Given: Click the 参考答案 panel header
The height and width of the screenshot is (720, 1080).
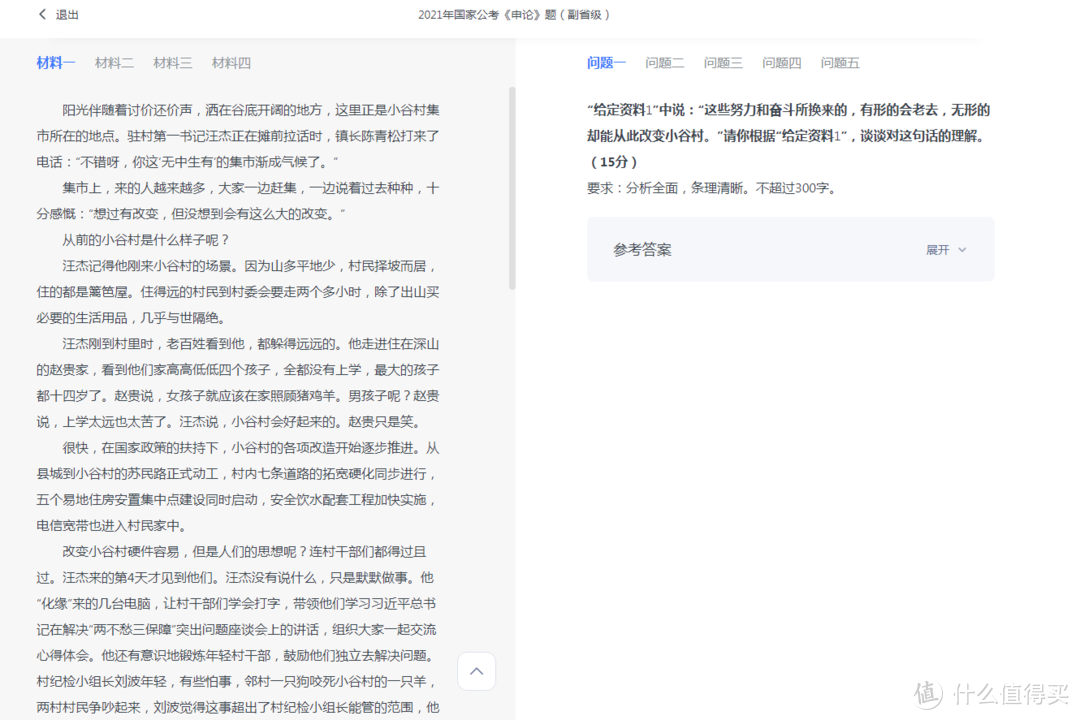Looking at the screenshot, I should click(644, 249).
